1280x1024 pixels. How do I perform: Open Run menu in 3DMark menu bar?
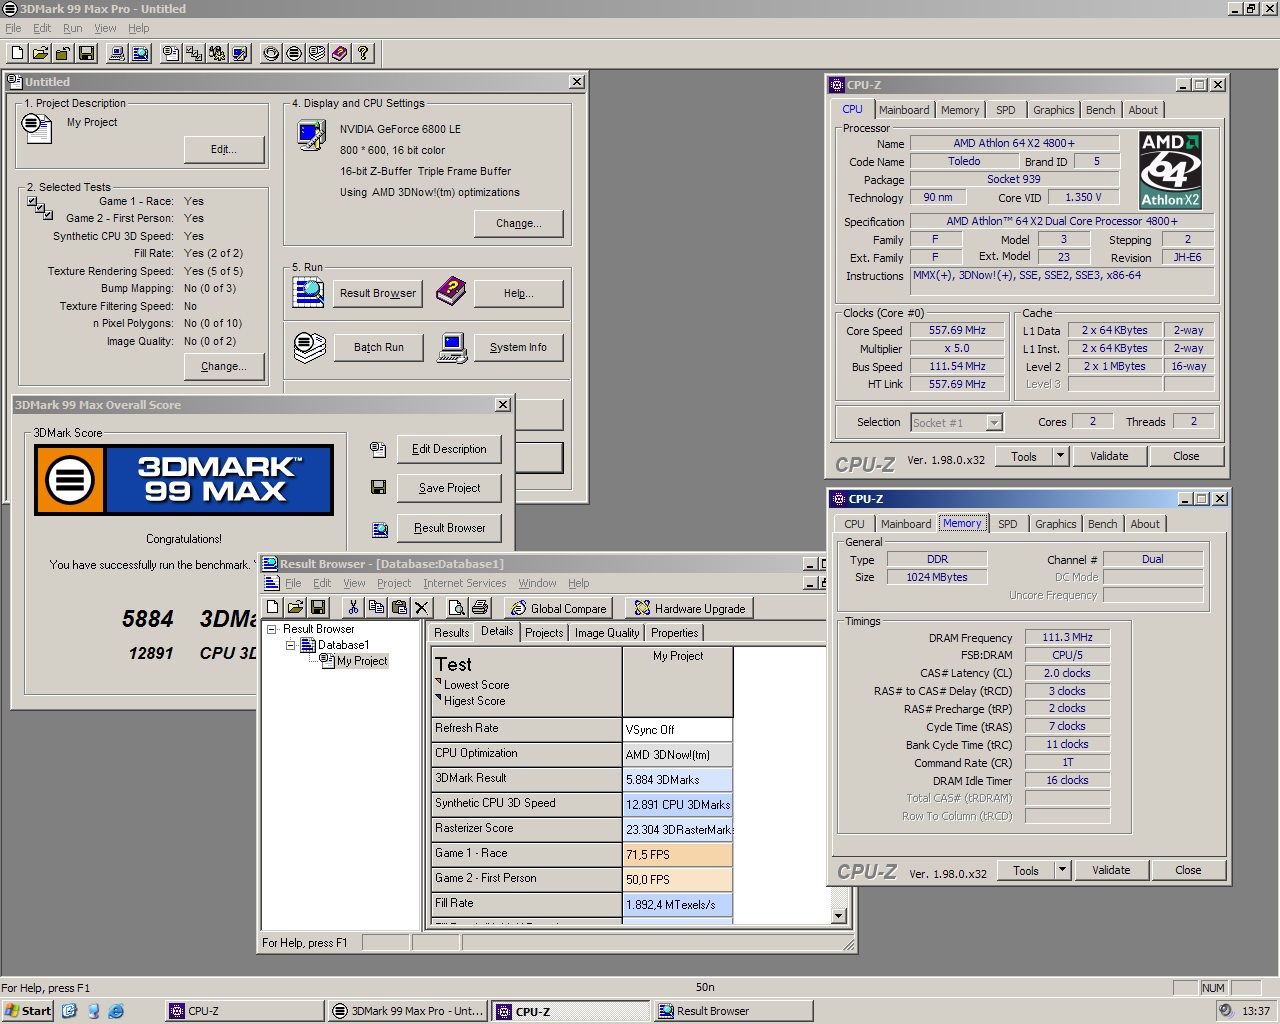(72, 28)
